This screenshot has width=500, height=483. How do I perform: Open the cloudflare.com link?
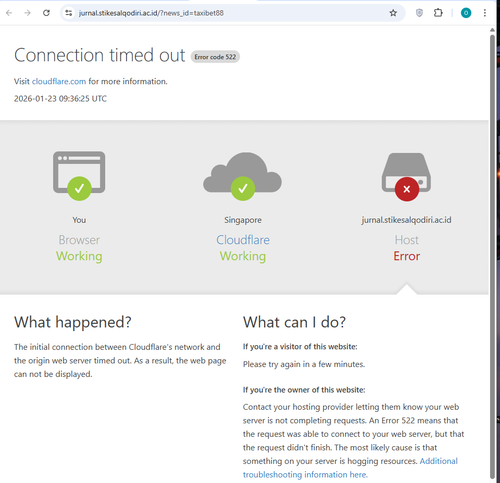(x=59, y=81)
